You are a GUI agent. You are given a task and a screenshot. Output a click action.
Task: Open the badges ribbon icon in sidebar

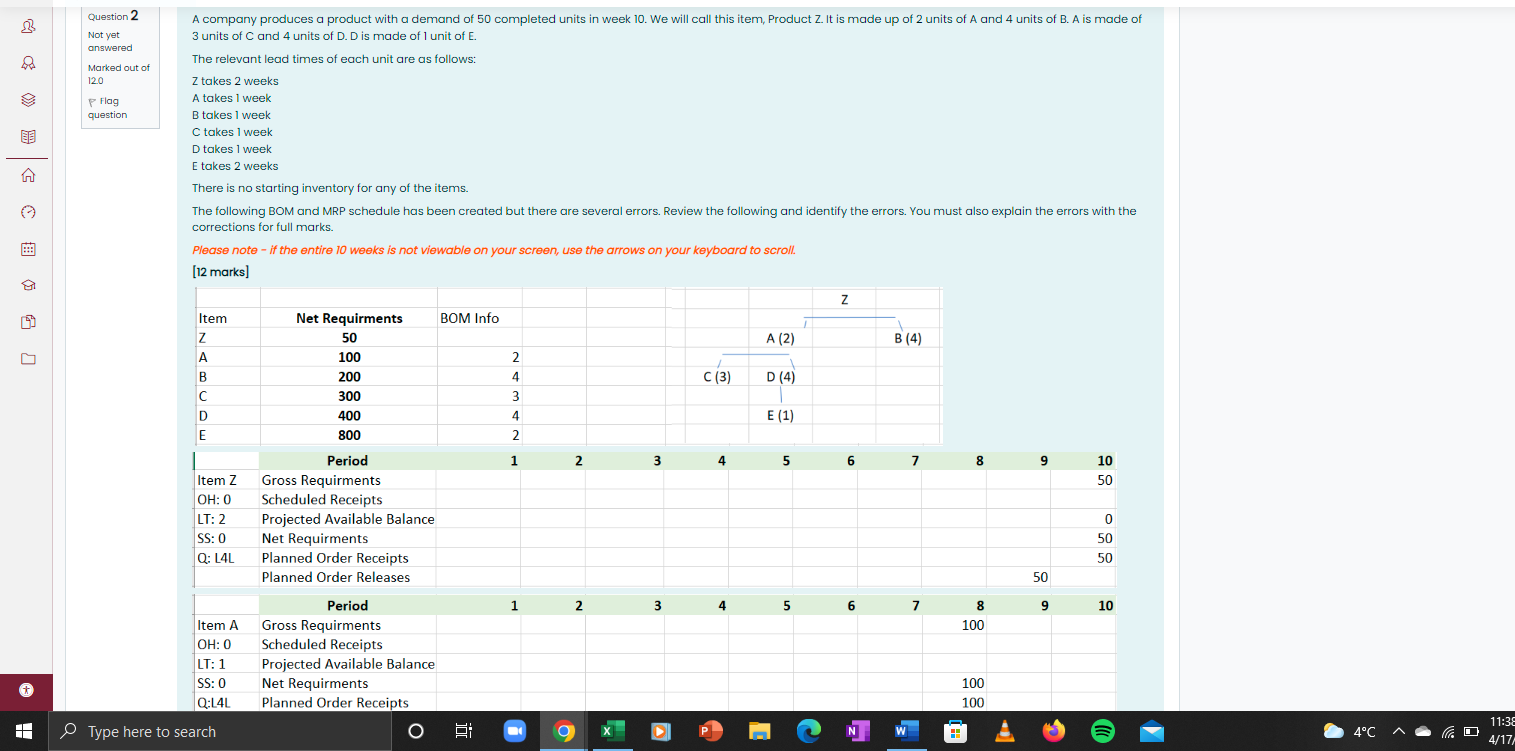28,65
